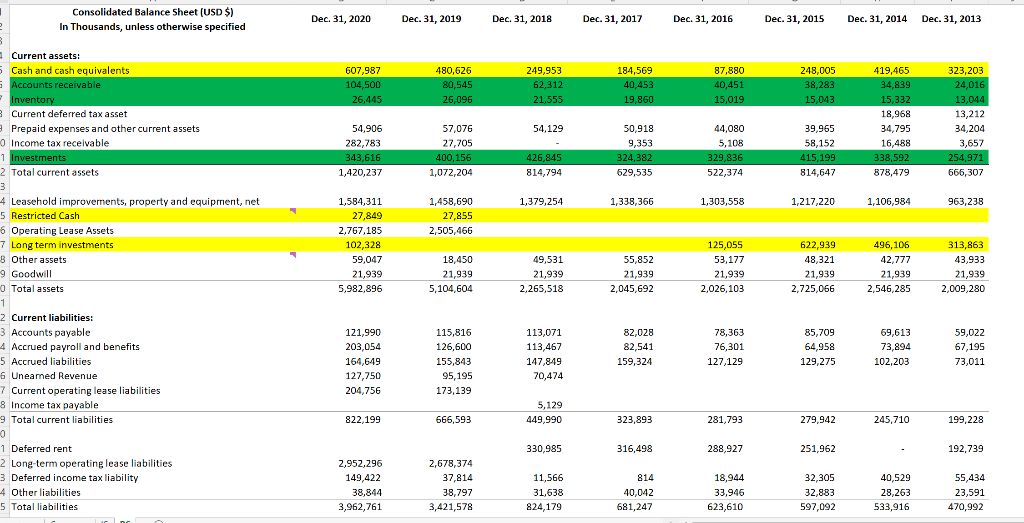Image resolution: width=1024 pixels, height=523 pixels.
Task: Click the 2020 total current assets 1,420,237
Action: pos(358,172)
